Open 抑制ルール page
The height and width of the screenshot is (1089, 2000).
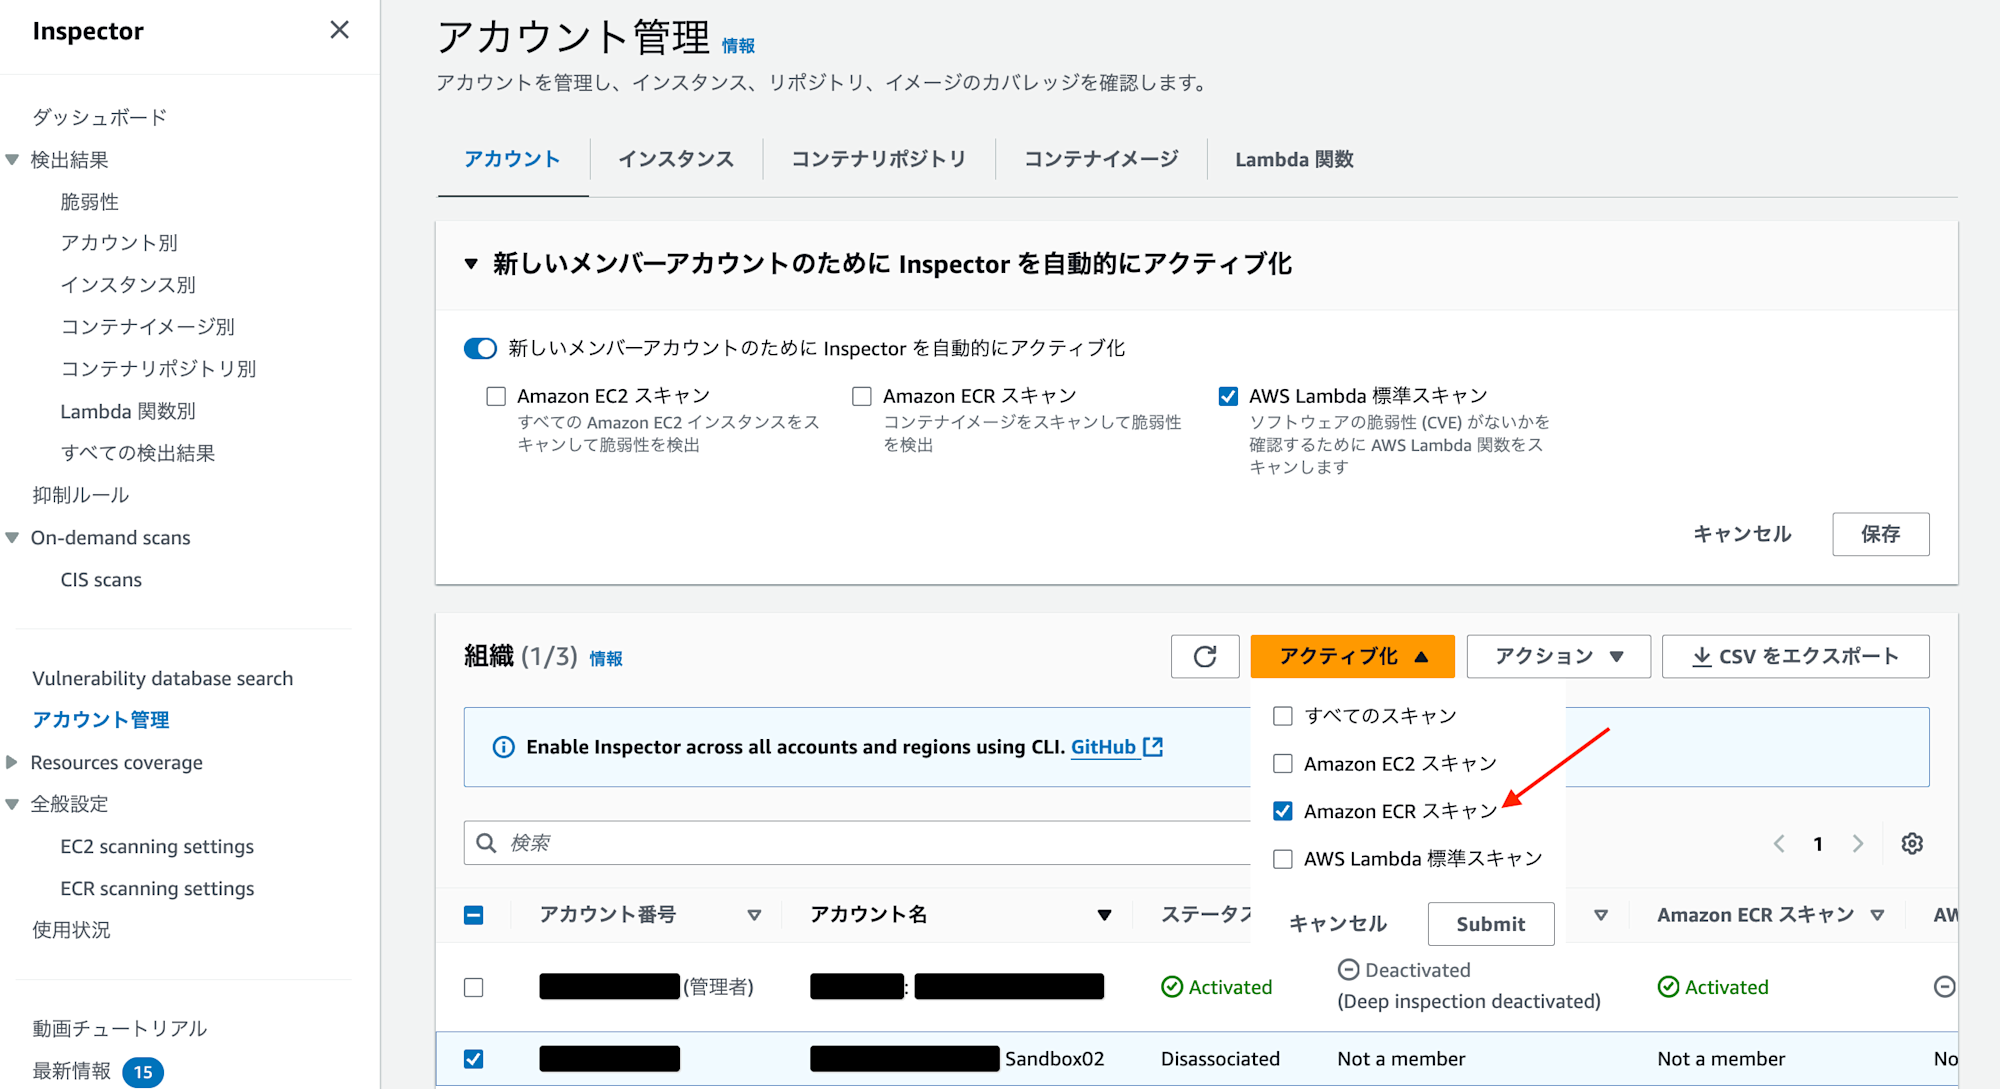(x=80, y=495)
